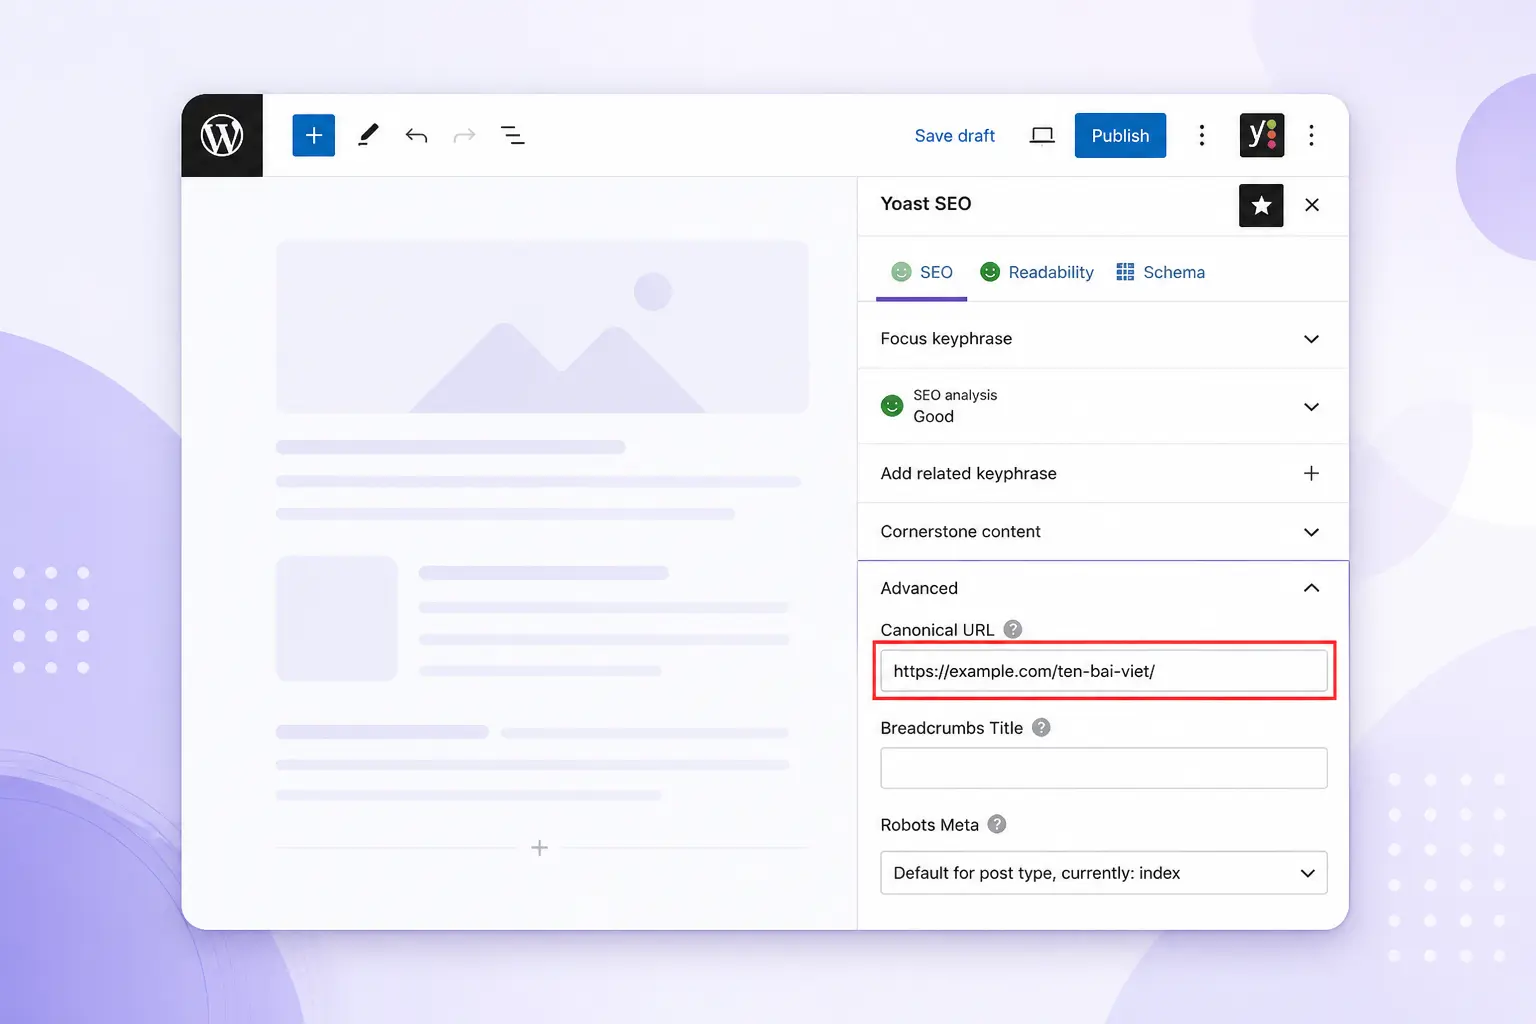
Task: Add a related keyphrase with plus
Action: tap(1311, 473)
